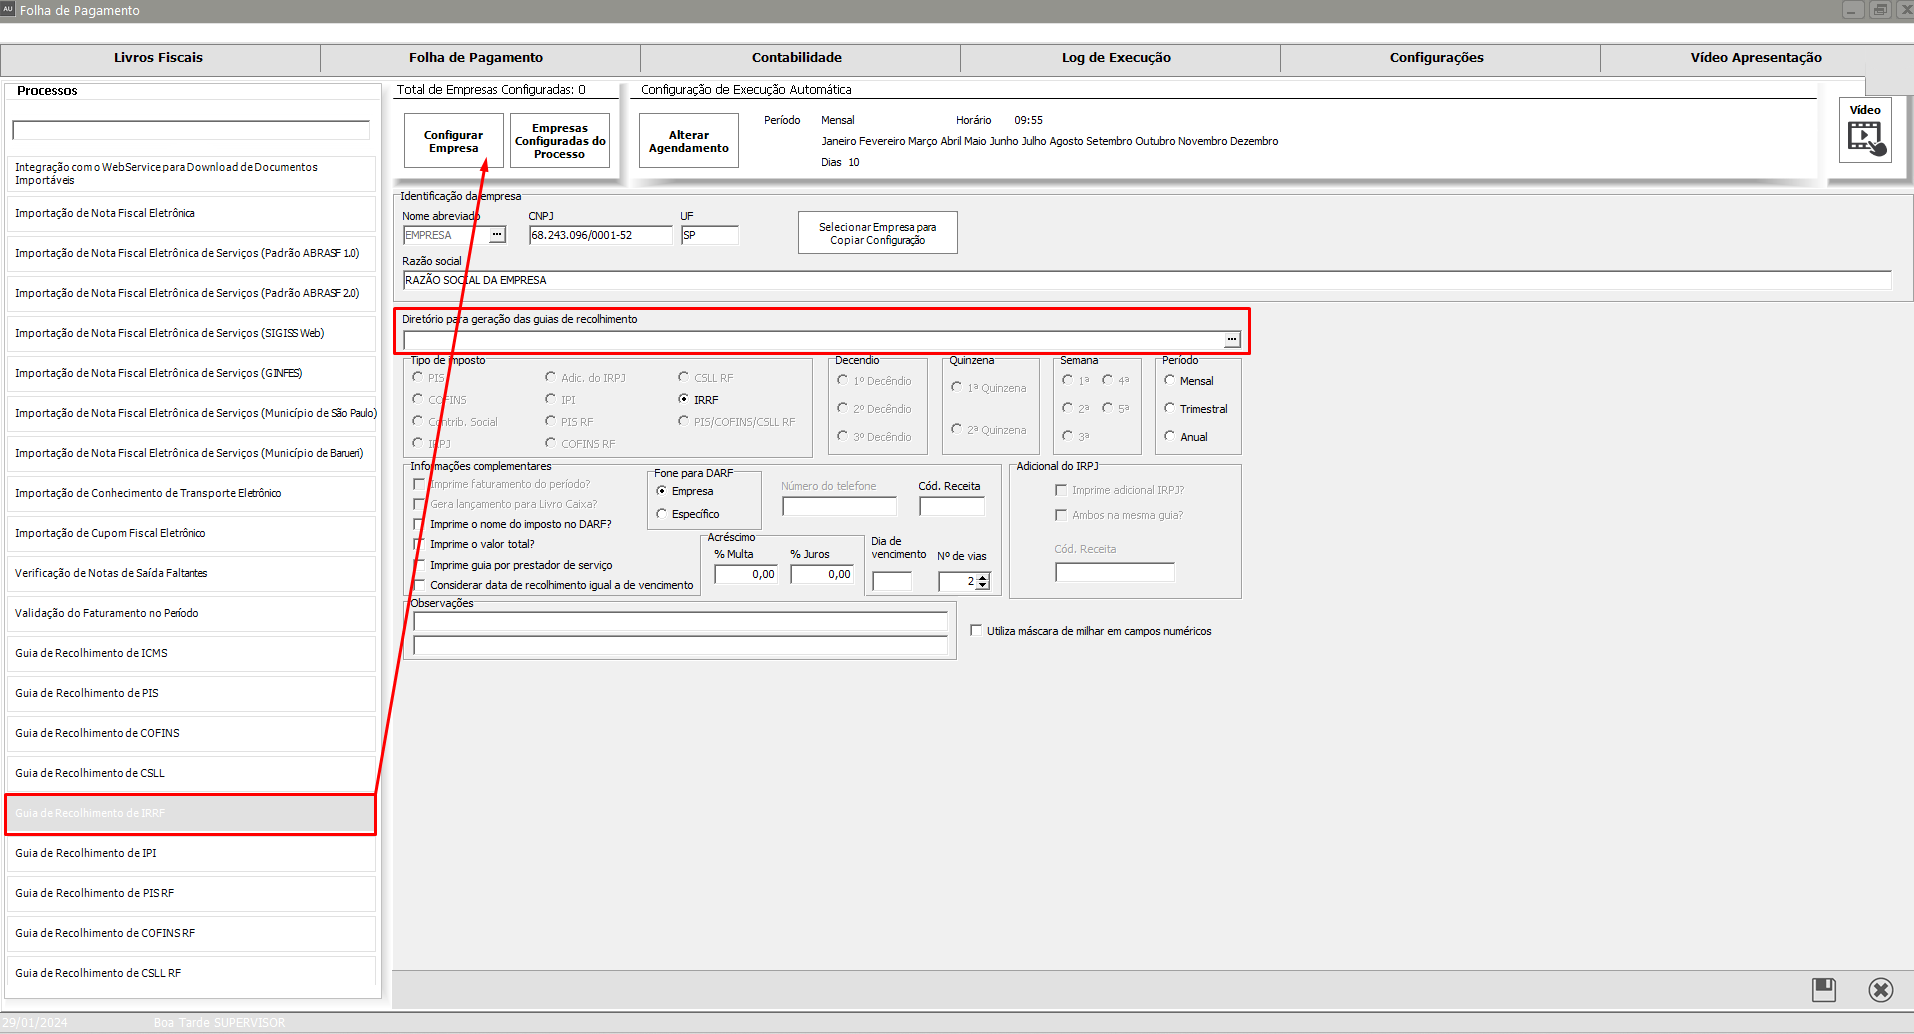The width and height of the screenshot is (1914, 1034).
Task: Switch to Folha de Pagamento tab
Action: [476, 58]
